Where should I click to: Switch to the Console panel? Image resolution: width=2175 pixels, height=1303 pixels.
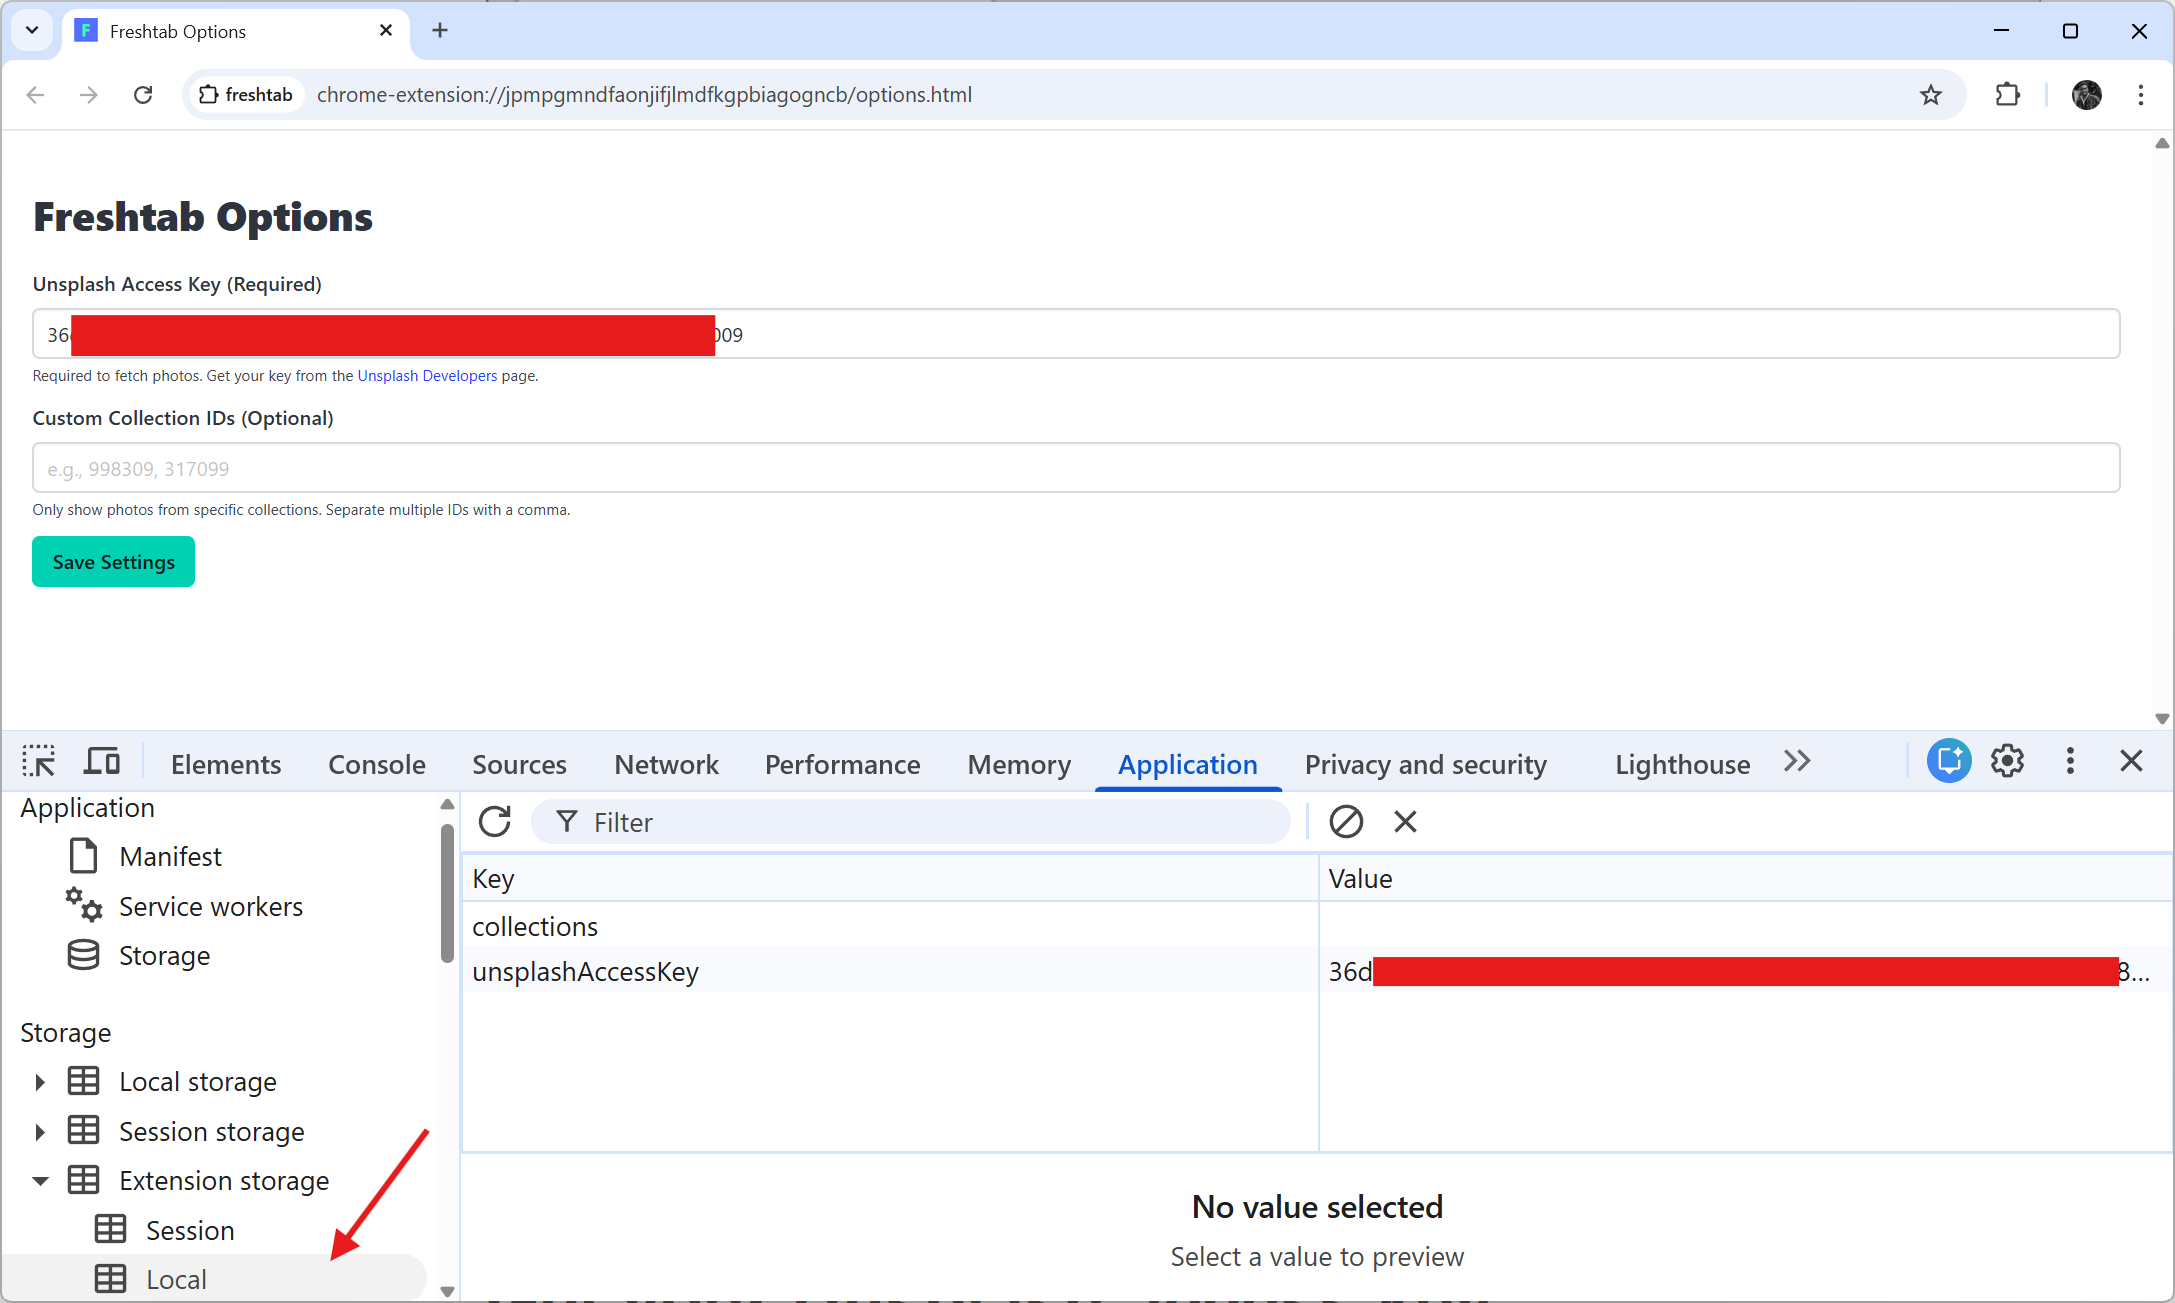point(376,763)
